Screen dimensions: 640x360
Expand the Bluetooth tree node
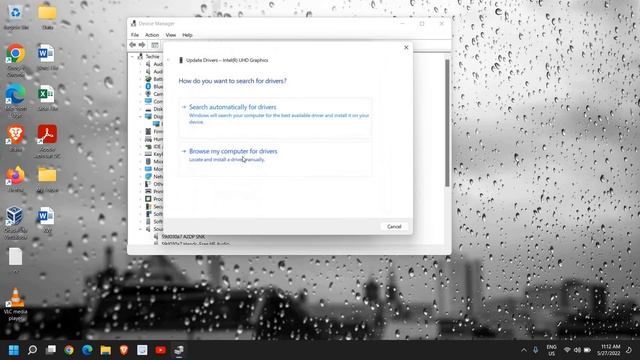(x=141, y=87)
